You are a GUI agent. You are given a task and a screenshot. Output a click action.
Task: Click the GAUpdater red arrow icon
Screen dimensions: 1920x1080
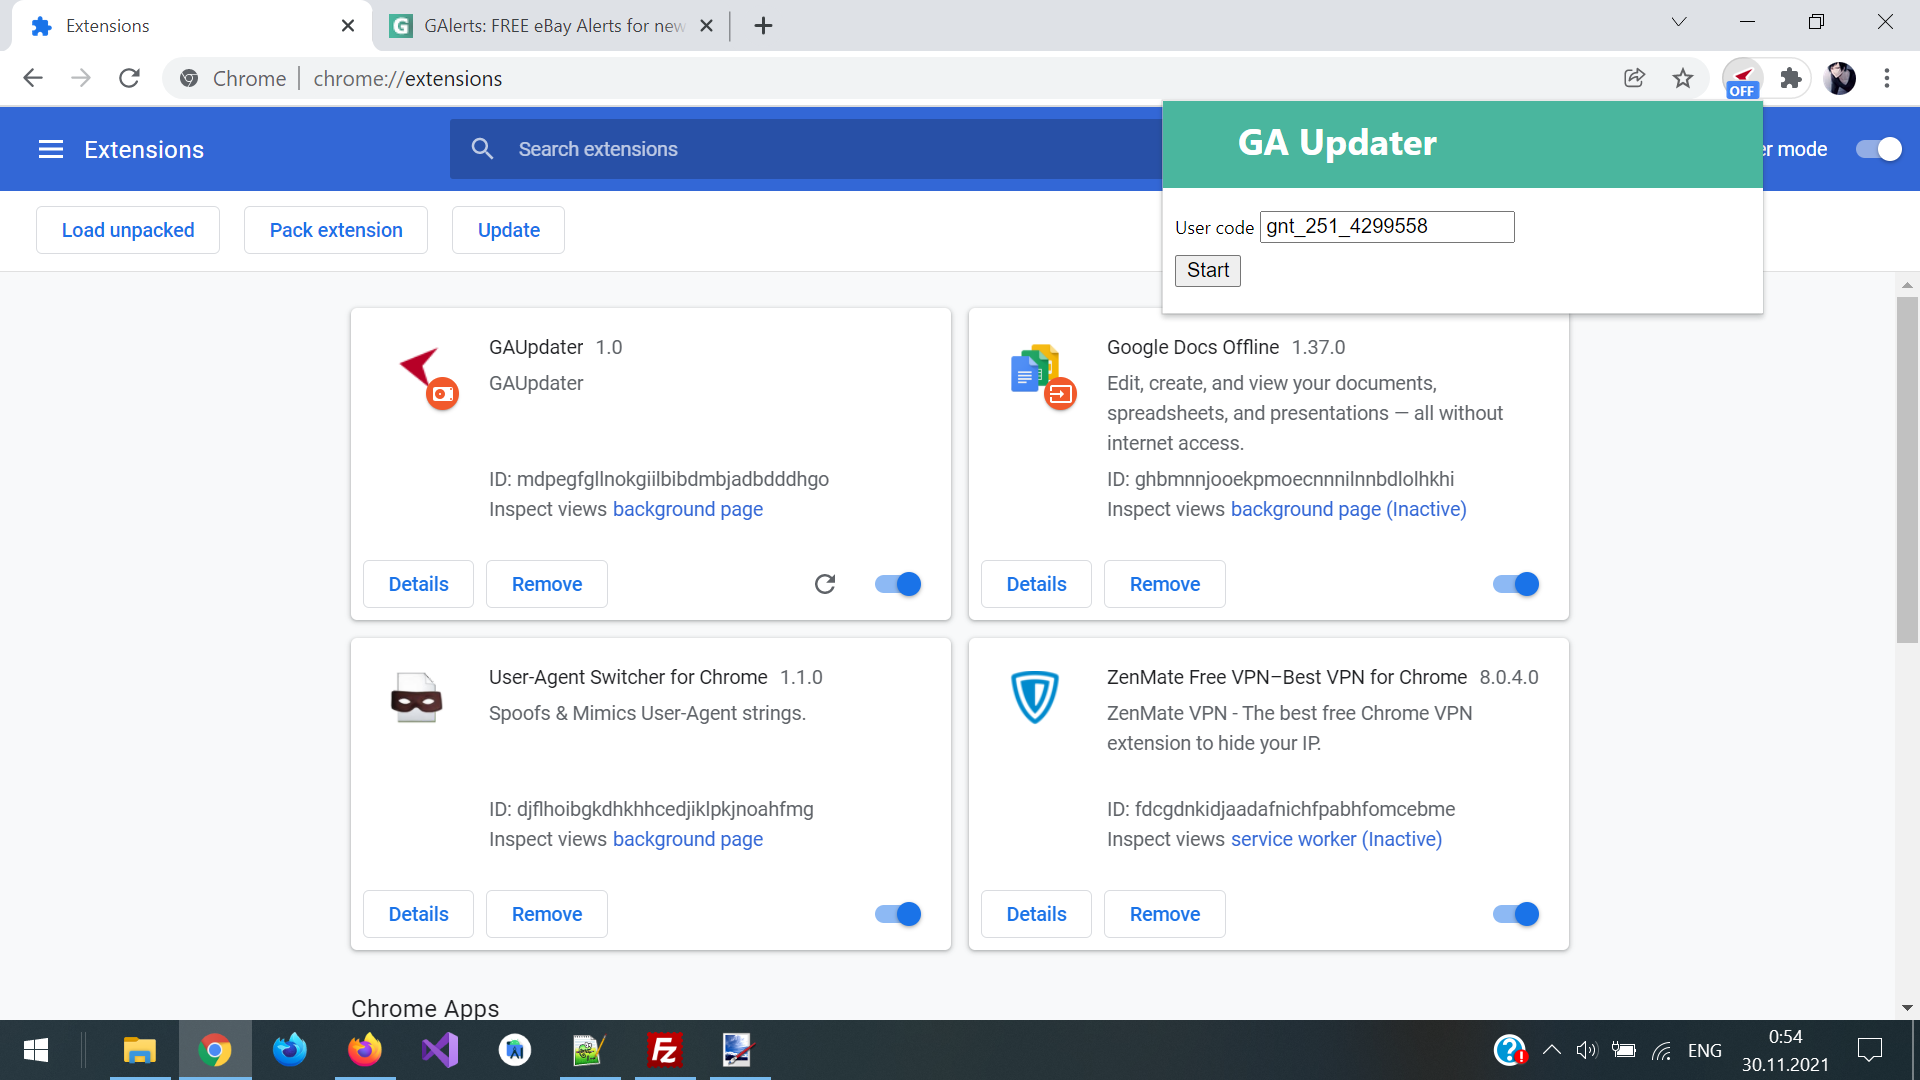(x=428, y=377)
